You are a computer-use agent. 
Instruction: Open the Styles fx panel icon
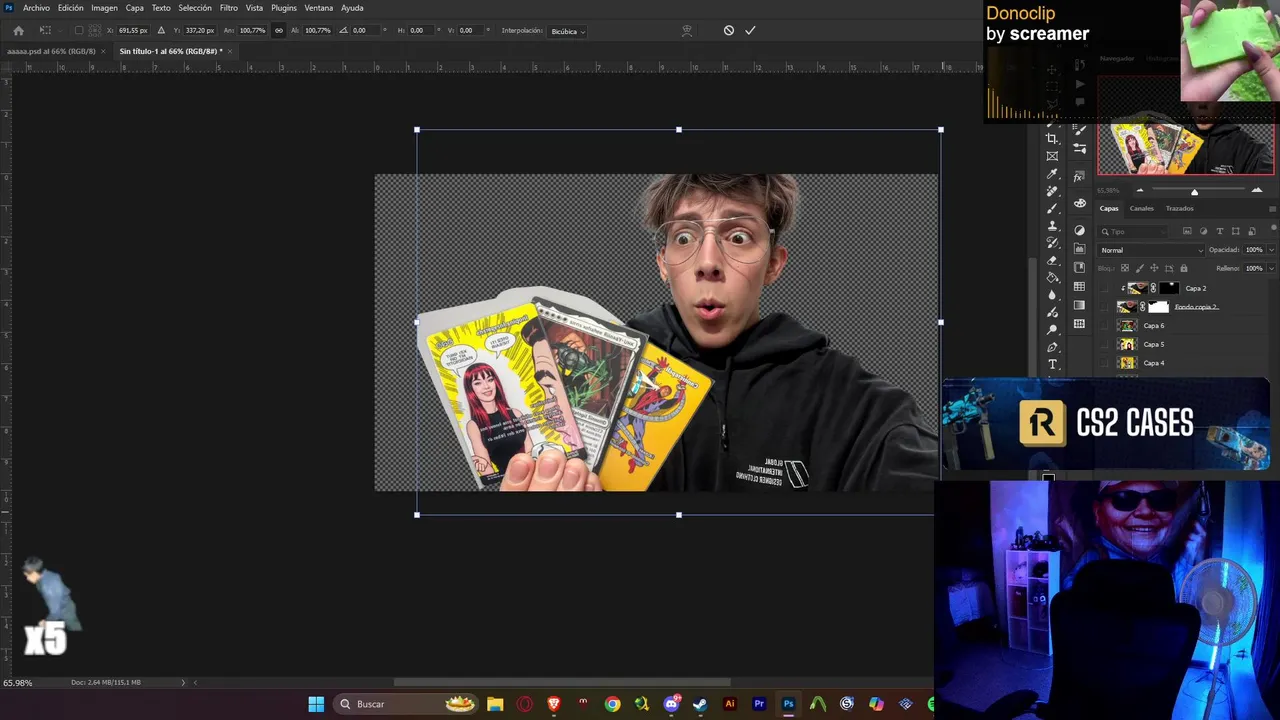(x=1080, y=177)
